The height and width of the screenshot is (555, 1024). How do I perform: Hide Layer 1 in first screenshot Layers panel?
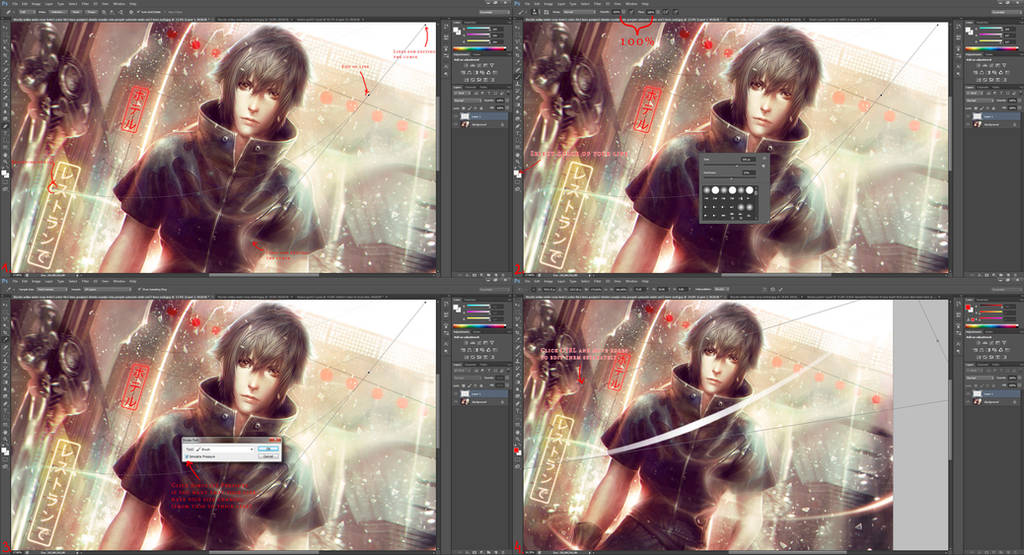click(x=456, y=116)
